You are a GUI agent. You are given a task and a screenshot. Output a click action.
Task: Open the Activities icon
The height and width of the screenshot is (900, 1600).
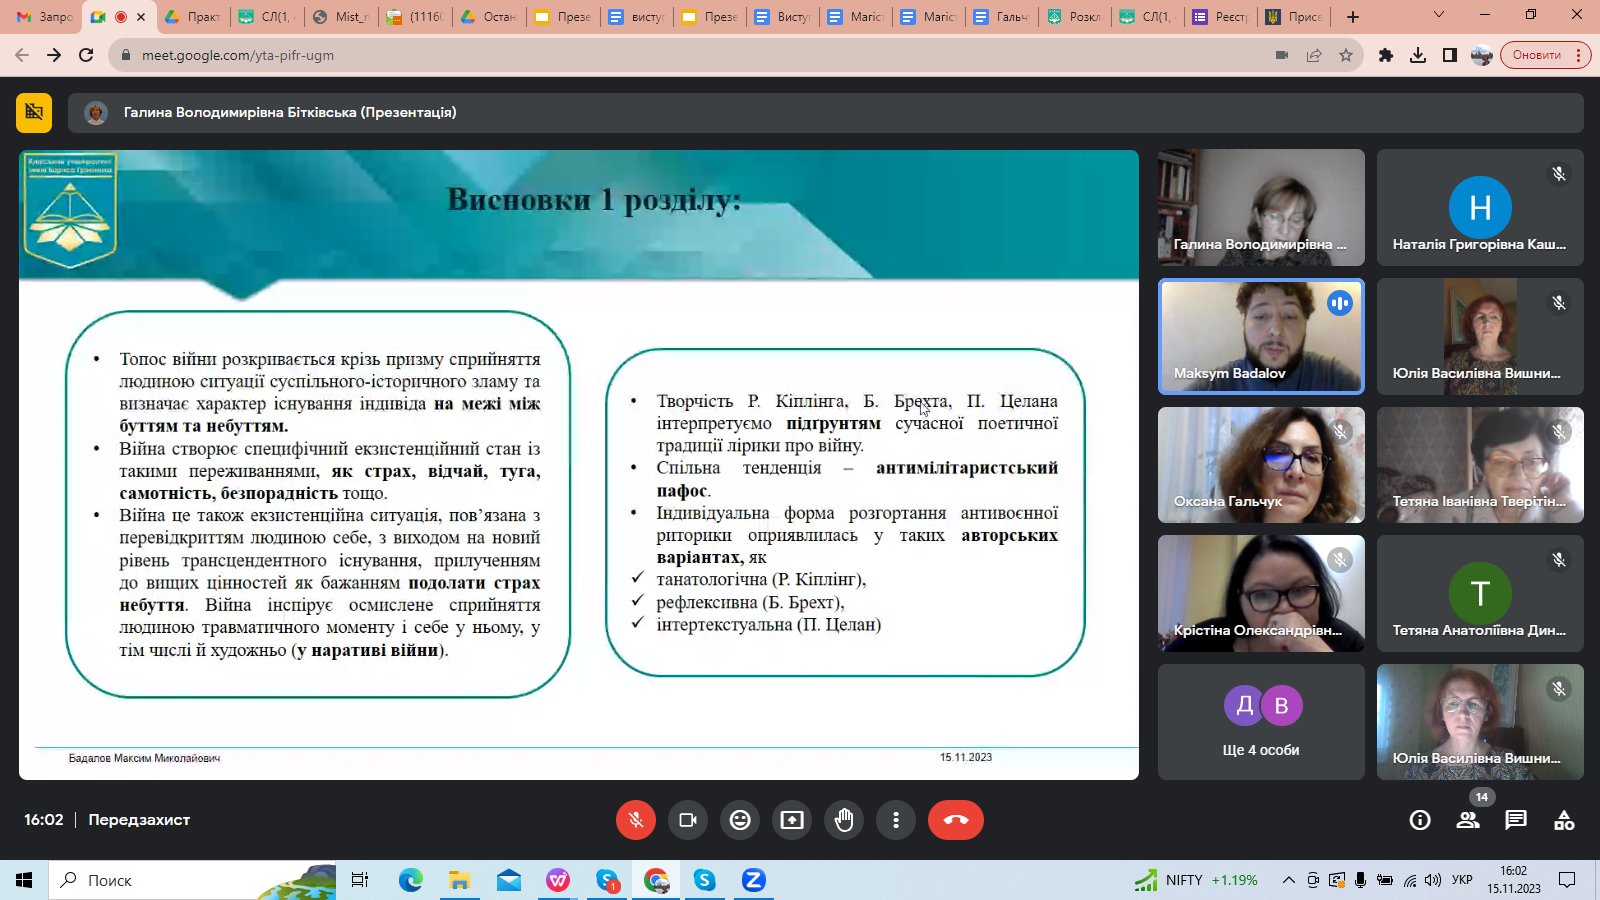pos(1564,821)
